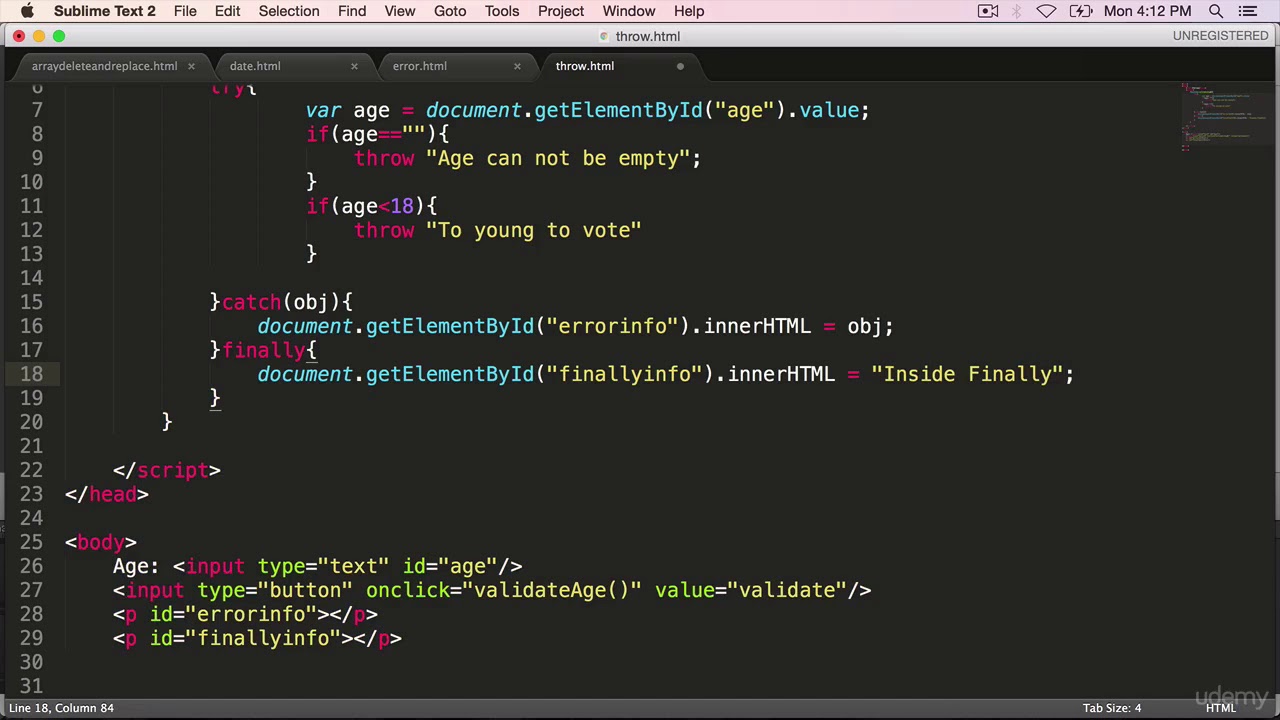Open the Selection menu
The width and height of the screenshot is (1280, 720).
pos(289,11)
